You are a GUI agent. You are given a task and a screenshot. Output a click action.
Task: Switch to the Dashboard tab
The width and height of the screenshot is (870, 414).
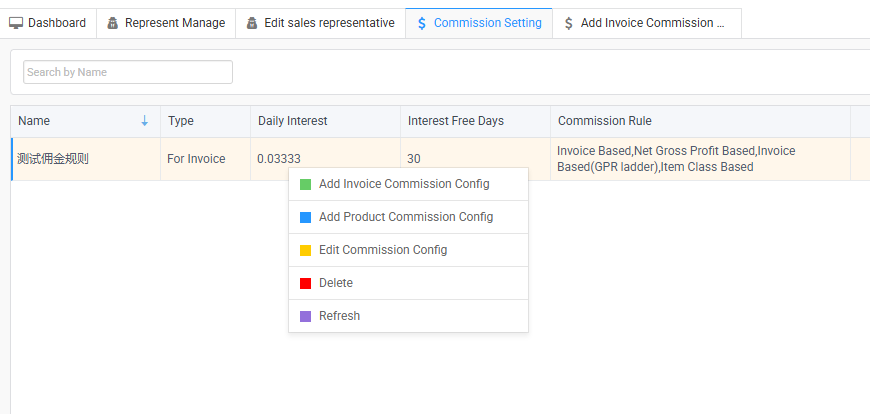(x=56, y=23)
